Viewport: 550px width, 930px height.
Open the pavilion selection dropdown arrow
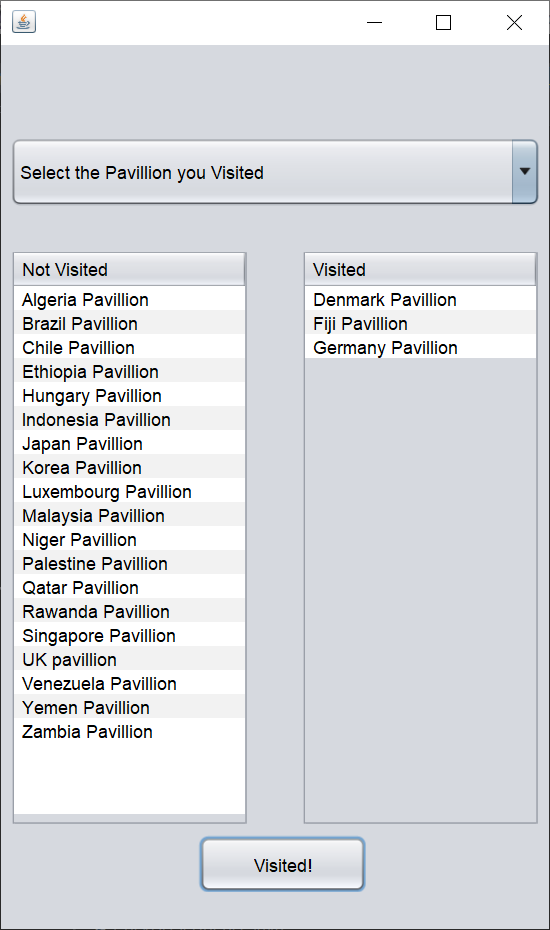pos(524,172)
